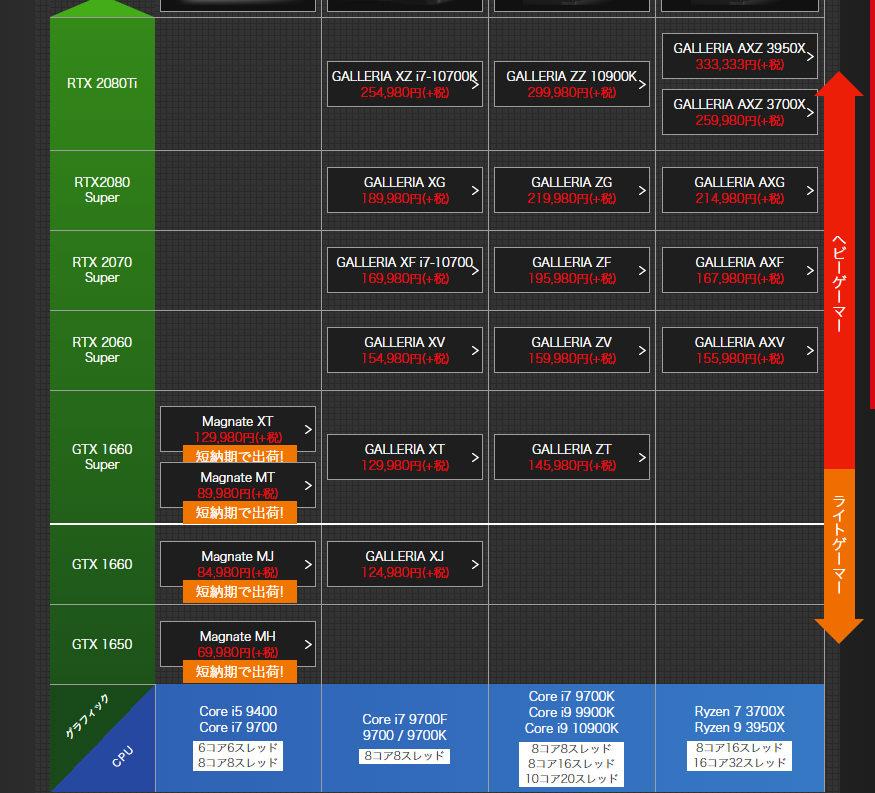
Task: Select the GALLERIA ZG product card
Action: pyautogui.click(x=571, y=190)
